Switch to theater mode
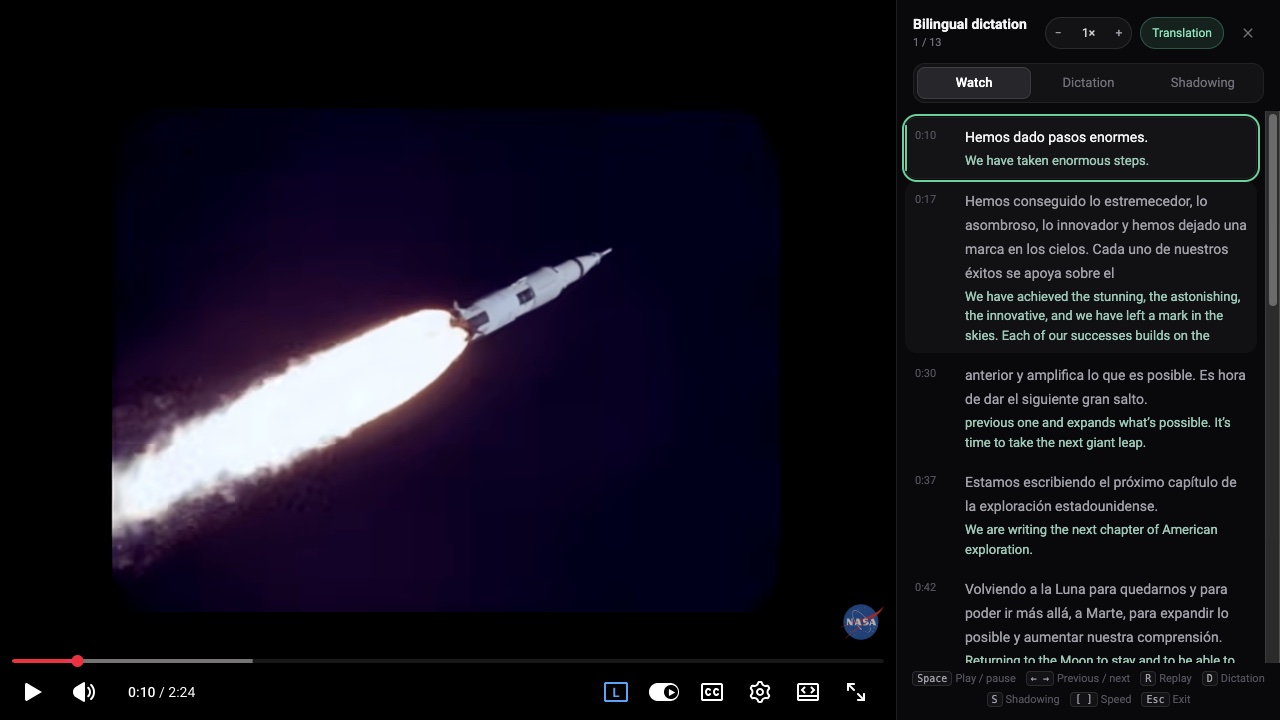Image resolution: width=1280 pixels, height=720 pixels. point(808,692)
